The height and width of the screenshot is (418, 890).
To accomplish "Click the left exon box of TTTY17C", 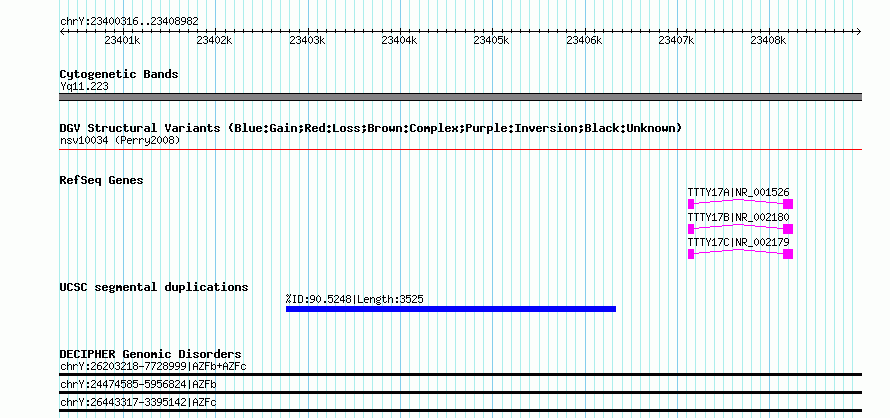I will click(x=691, y=254).
